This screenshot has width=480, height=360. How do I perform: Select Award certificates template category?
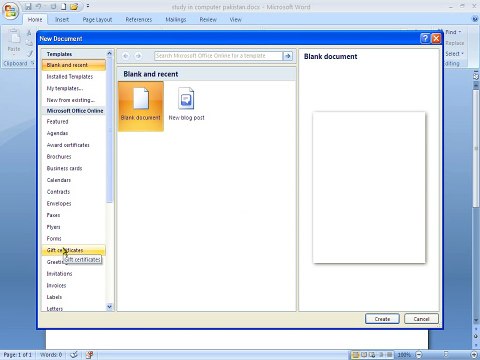click(x=74, y=145)
